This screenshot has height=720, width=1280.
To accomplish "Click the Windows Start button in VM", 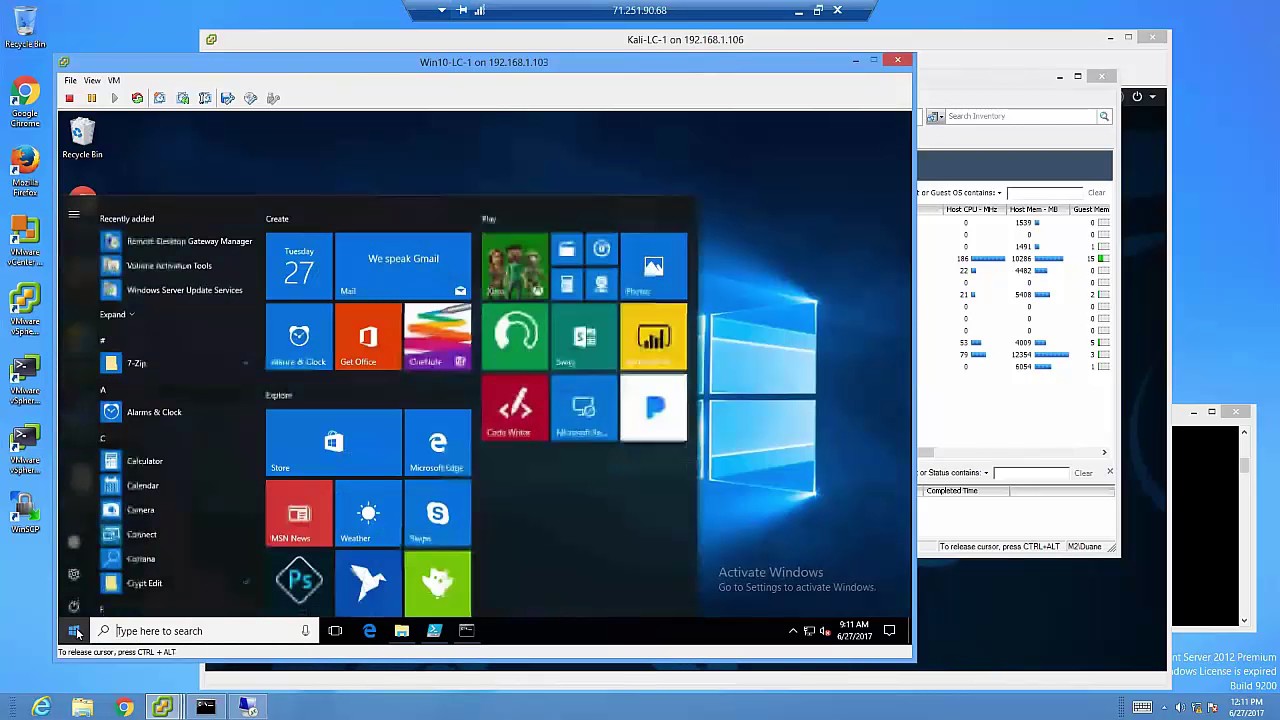I will [74, 631].
